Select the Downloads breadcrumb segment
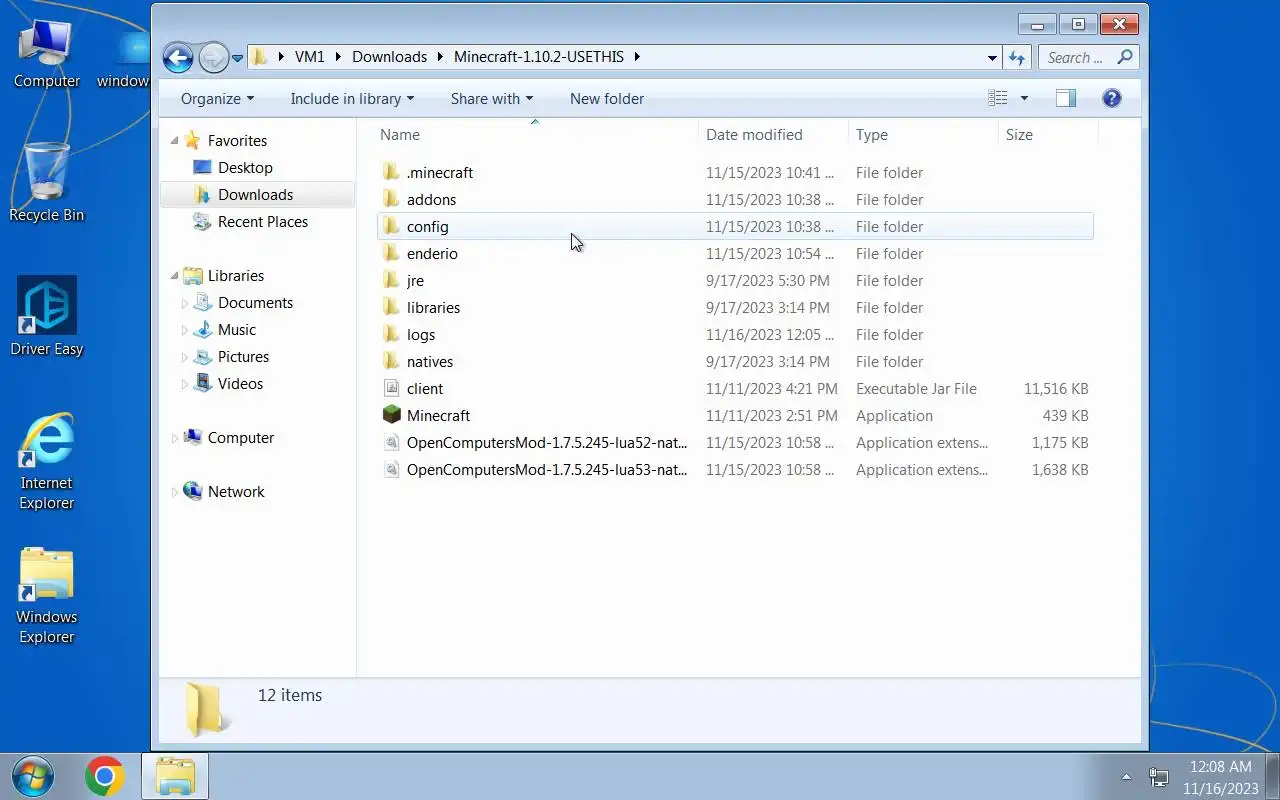This screenshot has height=800, width=1280. 390,57
